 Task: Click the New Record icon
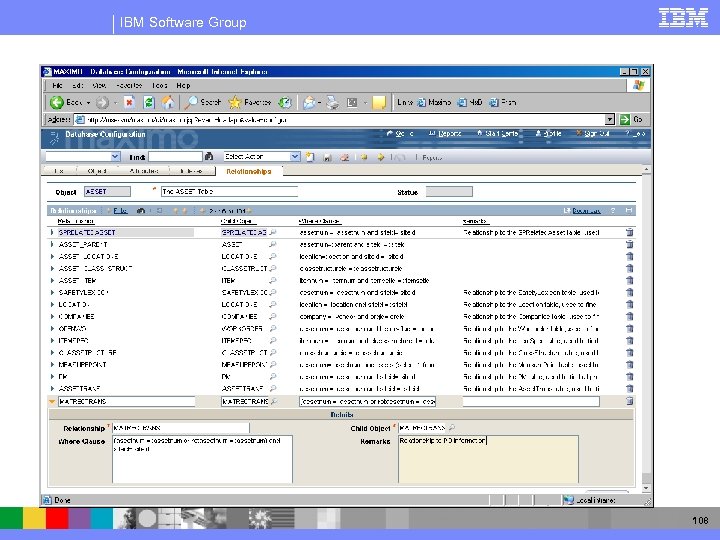coord(310,157)
